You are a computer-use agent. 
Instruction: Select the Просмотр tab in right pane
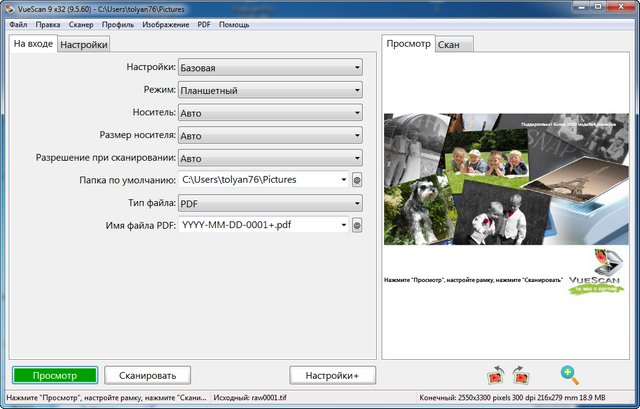coord(409,44)
